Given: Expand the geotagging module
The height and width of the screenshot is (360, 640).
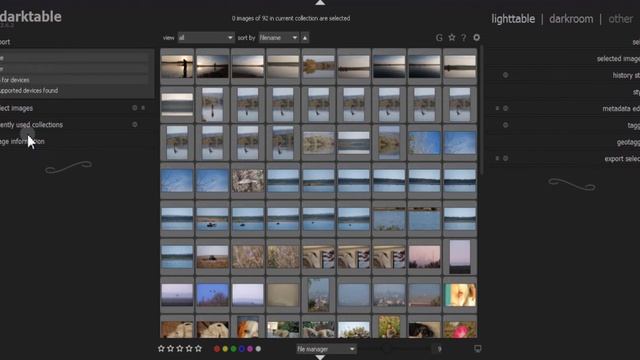Looking at the screenshot, I should click(628, 142).
